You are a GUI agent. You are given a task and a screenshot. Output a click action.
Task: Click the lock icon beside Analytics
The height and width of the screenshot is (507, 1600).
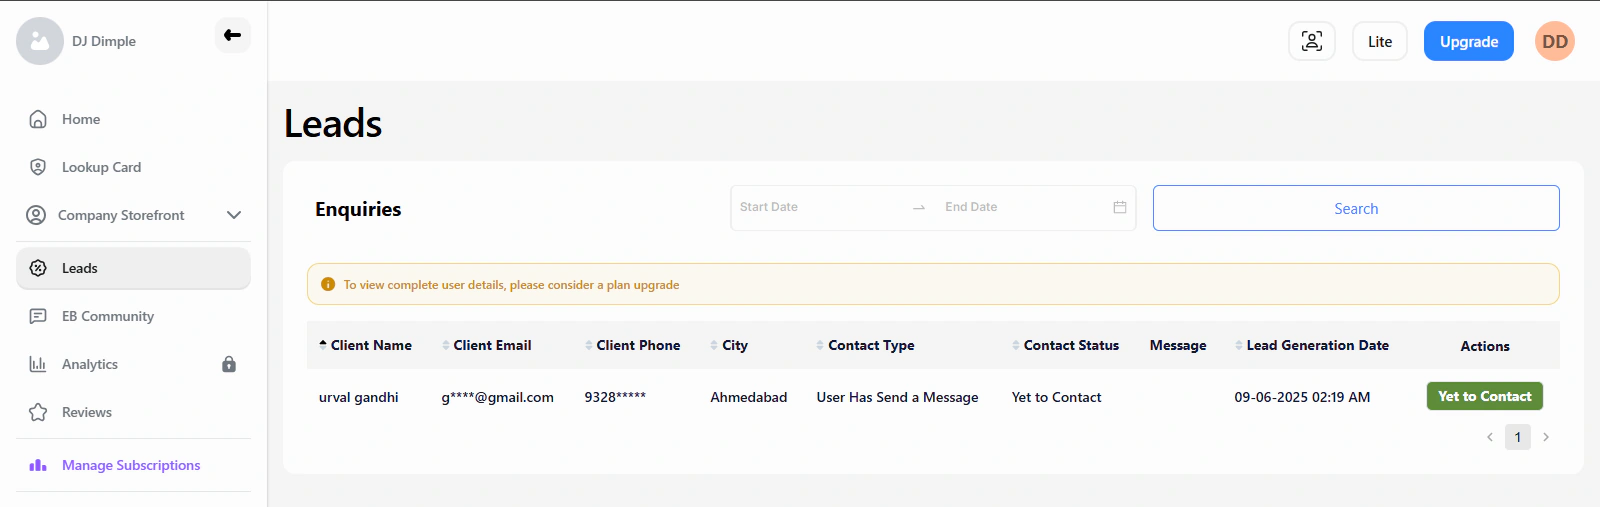point(229,364)
